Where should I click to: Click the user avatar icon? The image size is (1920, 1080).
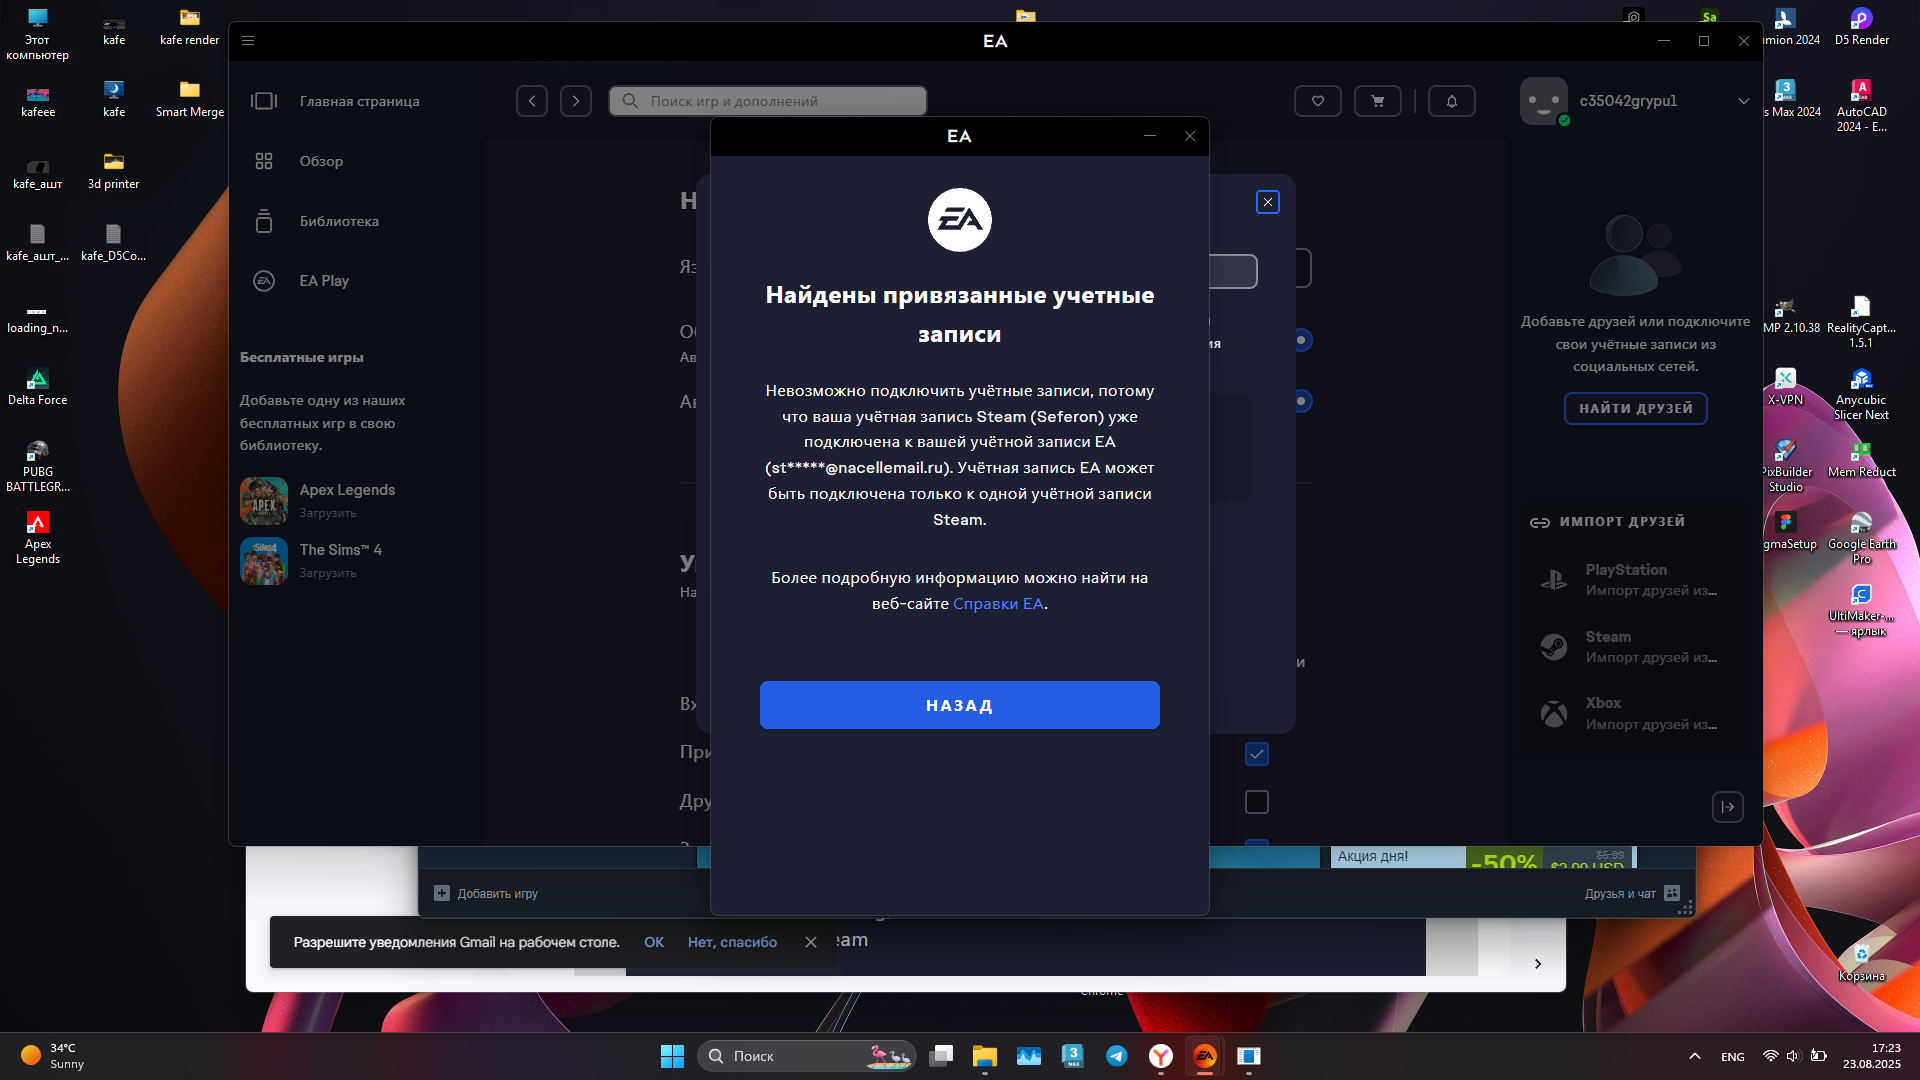1544,101
